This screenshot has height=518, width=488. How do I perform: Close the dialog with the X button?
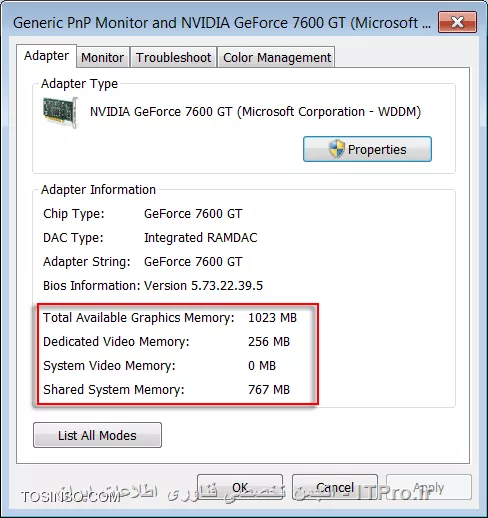click(457, 22)
